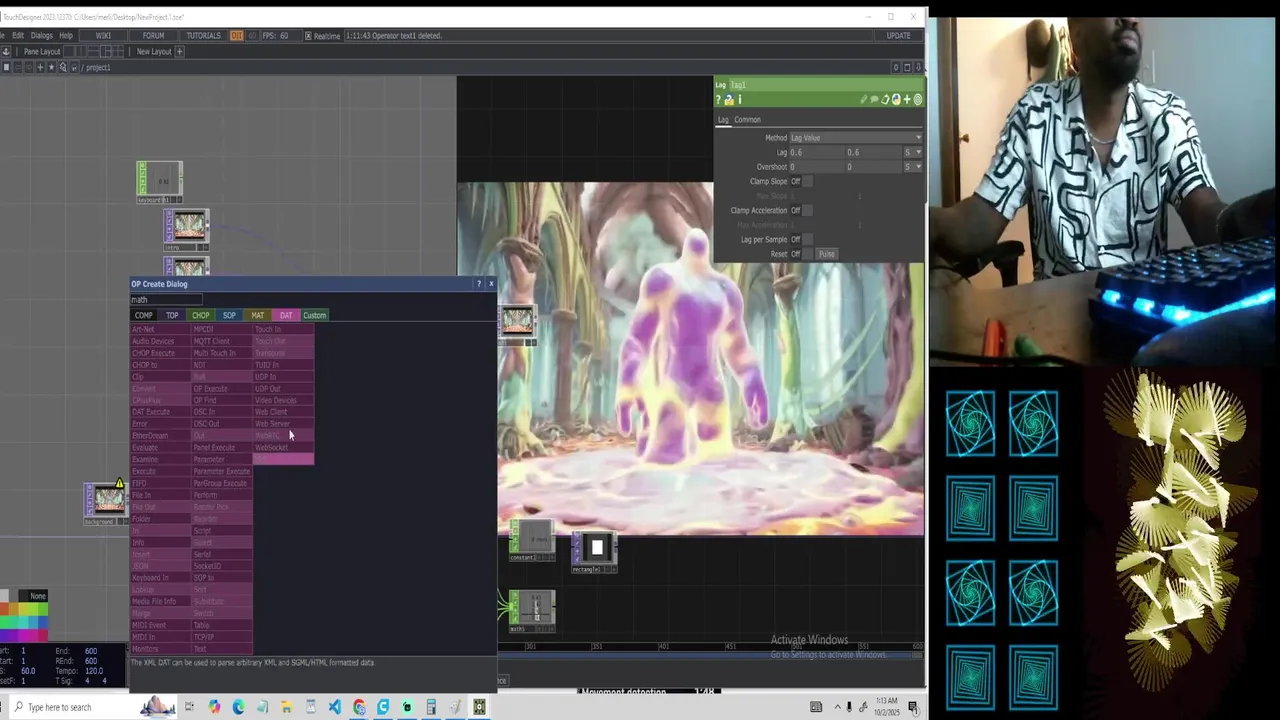Image resolution: width=1280 pixels, height=720 pixels.
Task: Click the WIKI button
Action: (x=103, y=35)
